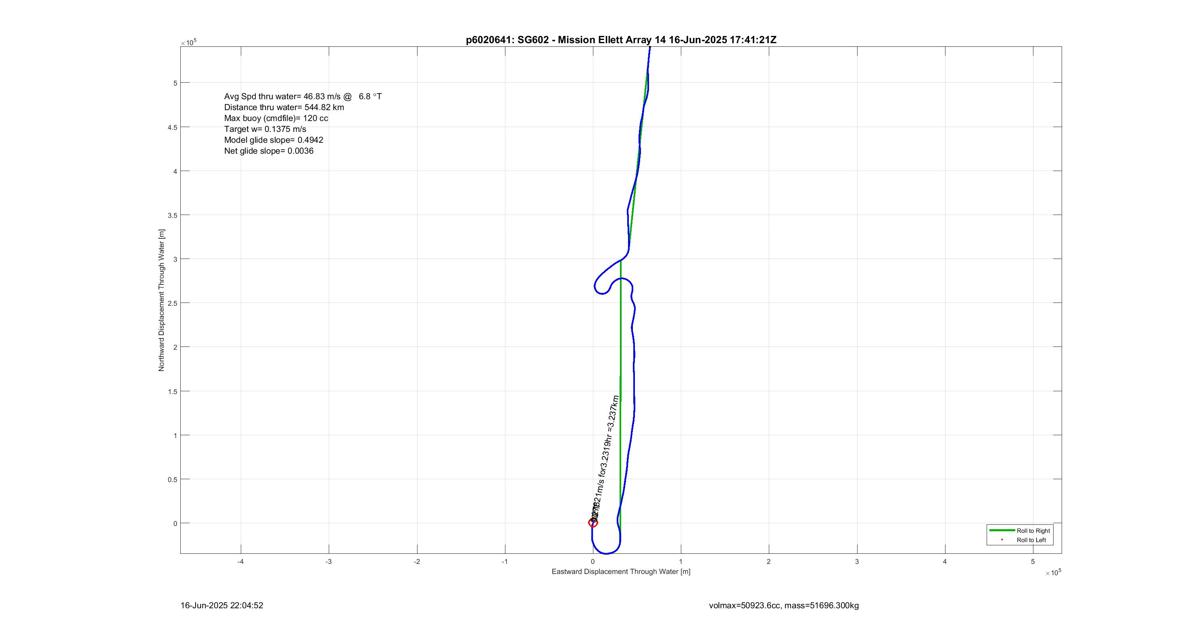
Task: Click the x-axis tick label '-3'
Action: [x=328, y=562]
